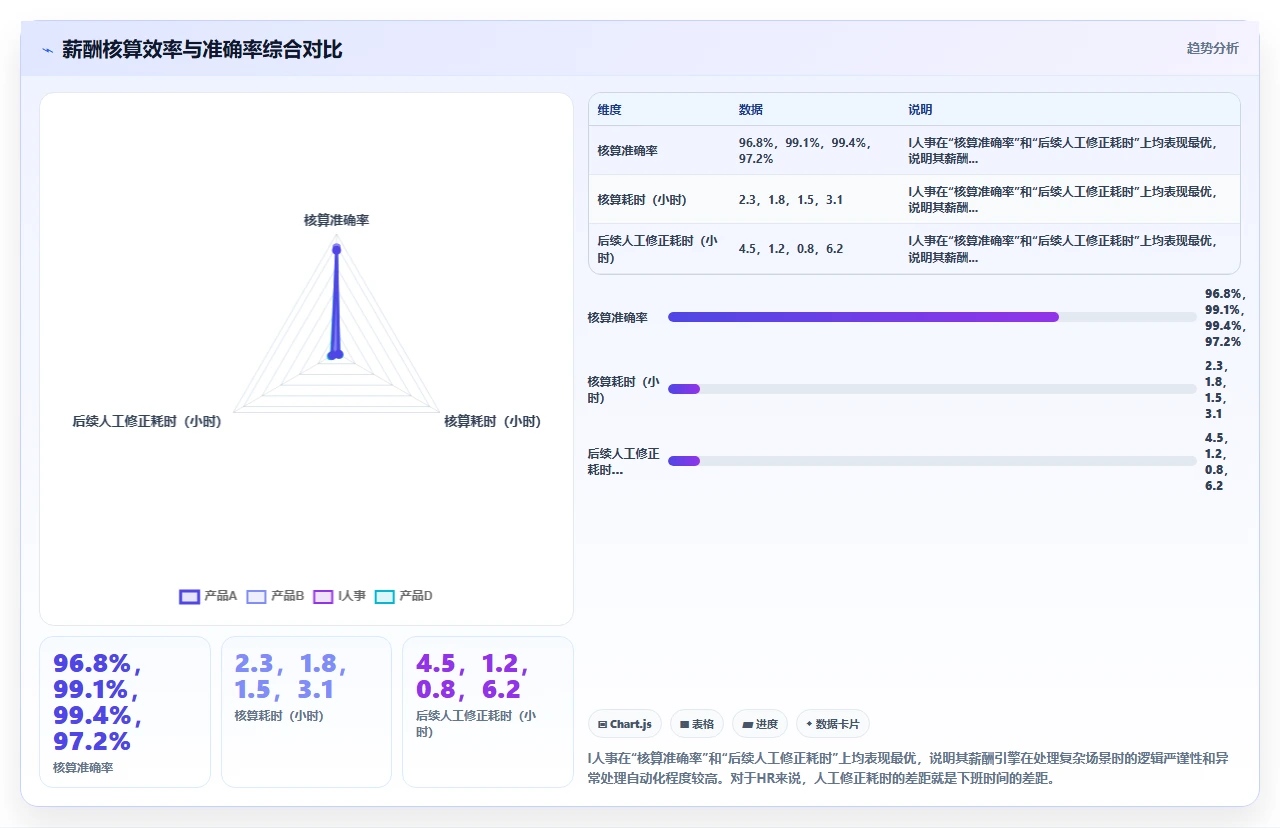Image resolution: width=1280 pixels, height=828 pixels.
Task: Select the 核算耗时（小时） table row label
Action: point(642,200)
